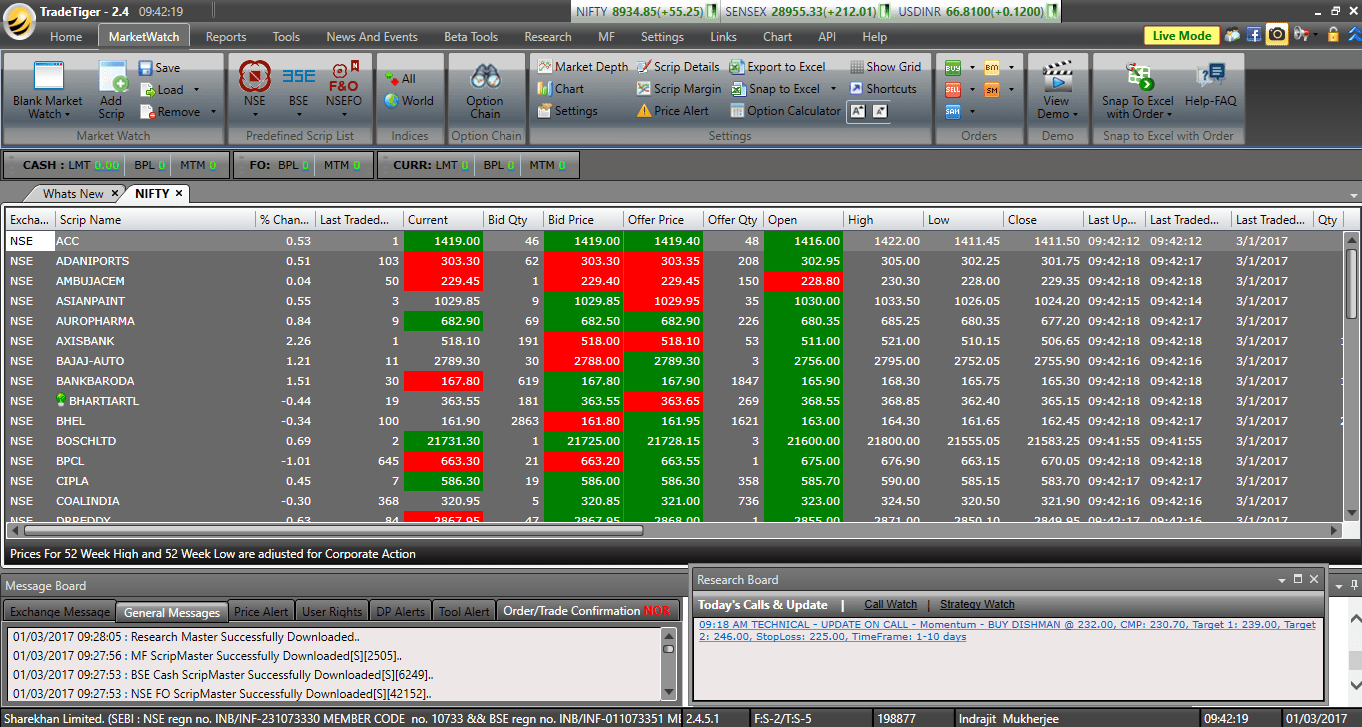Switch to the DP Alerts tab
The width and height of the screenshot is (1362, 727).
[401, 612]
